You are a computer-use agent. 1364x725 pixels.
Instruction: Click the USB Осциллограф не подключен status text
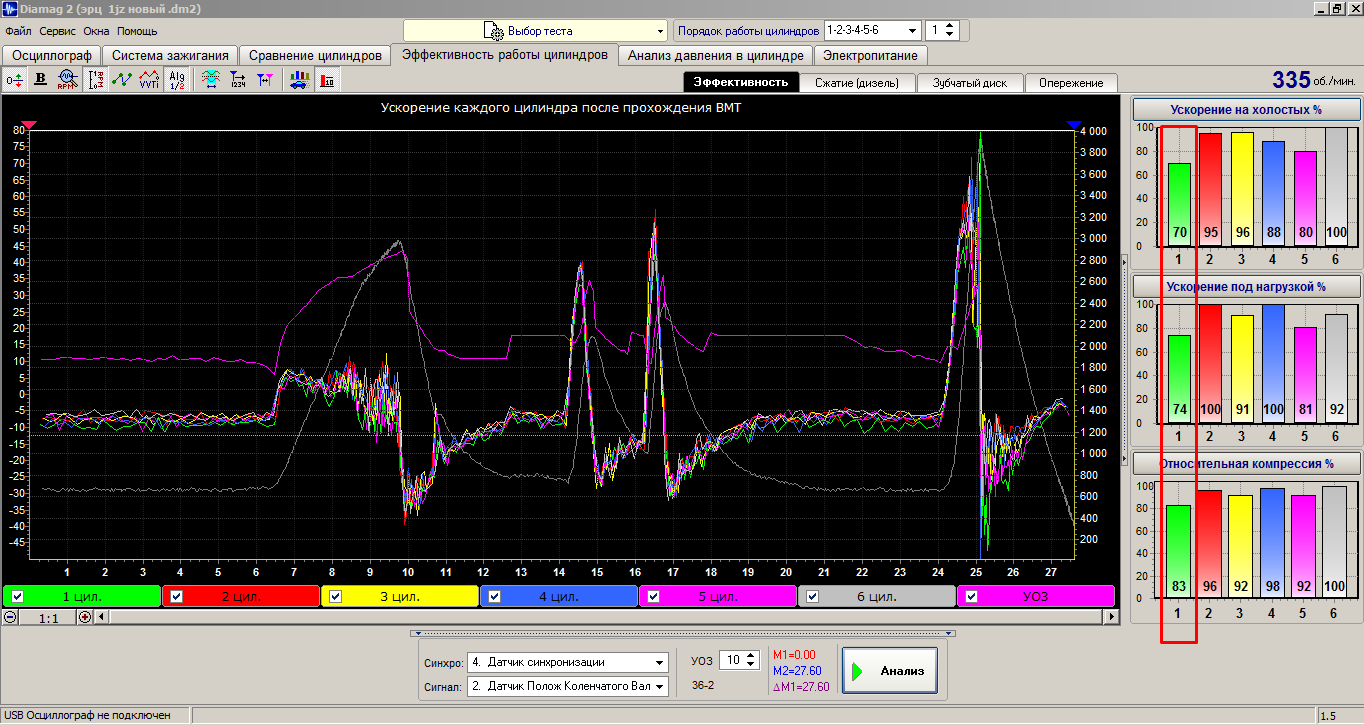tap(86, 716)
